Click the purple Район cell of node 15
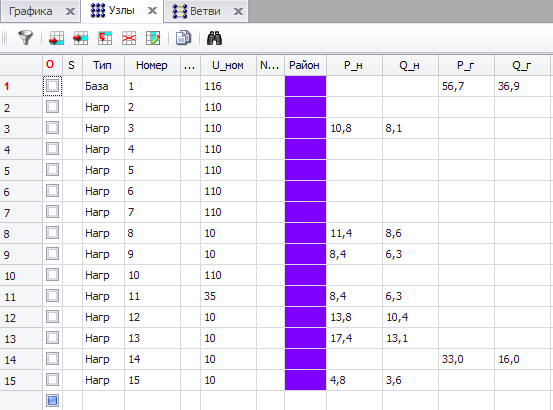553x410 pixels. pyautogui.click(x=305, y=380)
